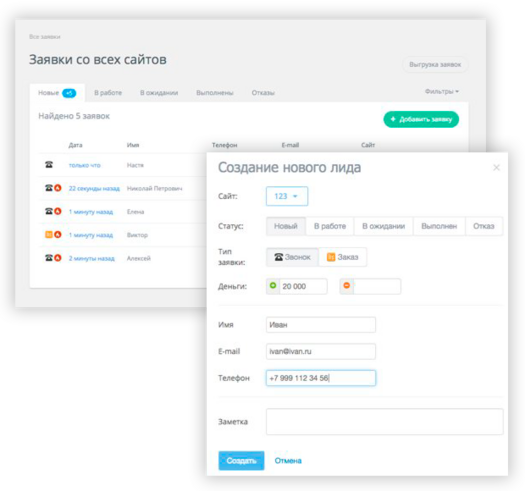
Task: Click red fire icon in Николай Петрович row
Action: [x=58, y=188]
